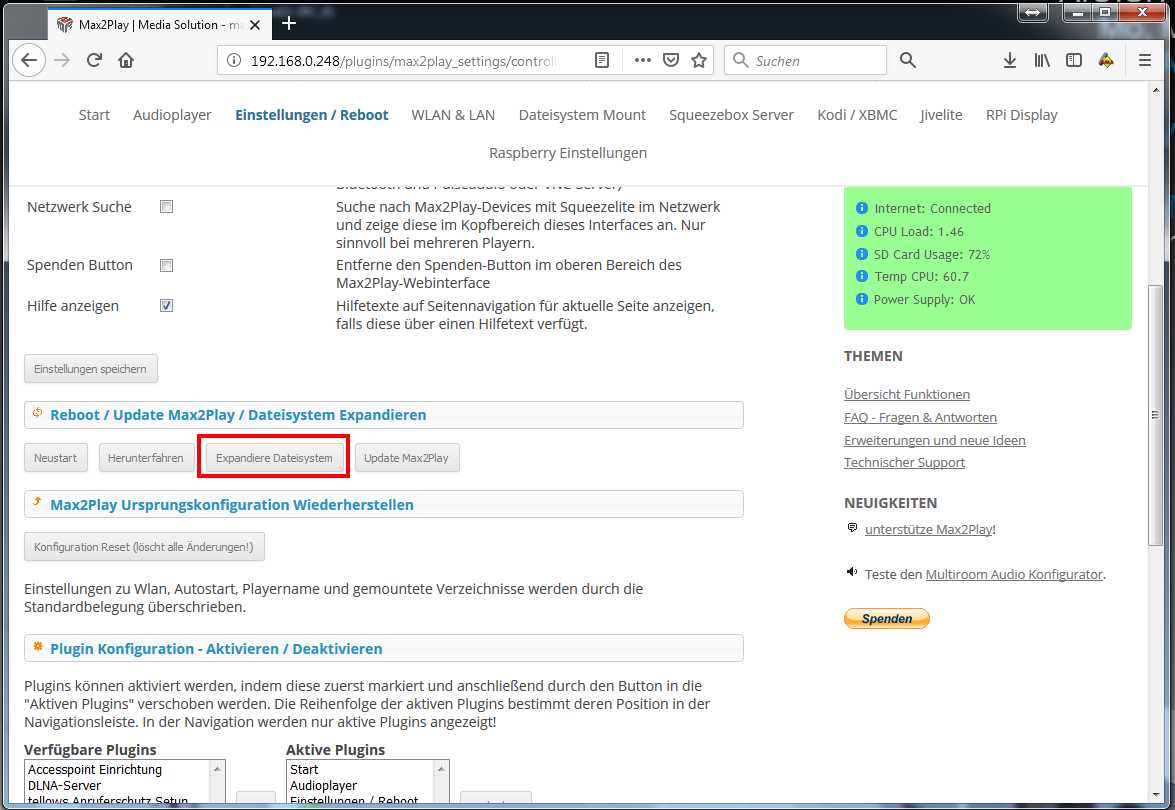The height and width of the screenshot is (810, 1175).
Task: Open FAQ - Fragen & Antworten link
Action: 920,417
